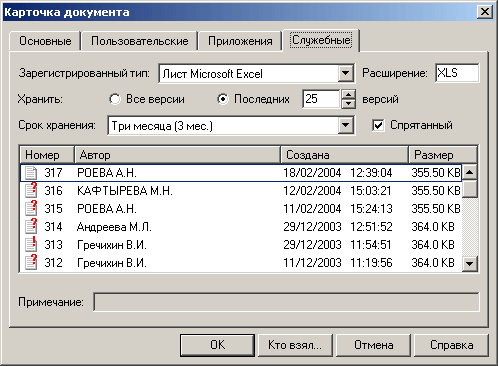The width and height of the screenshot is (498, 366).
Task: Click date '11/12/2003 11:19:56'
Action: (338, 263)
